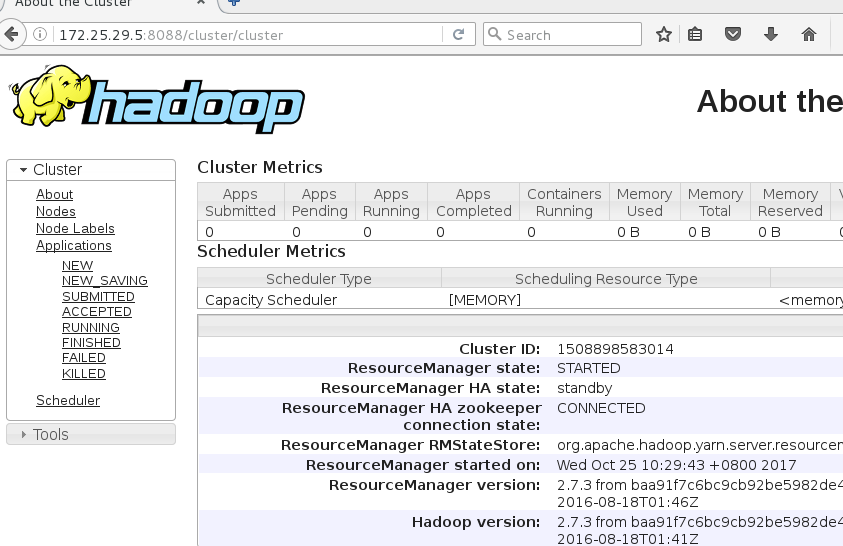The width and height of the screenshot is (843, 546).
Task: Filter applications by KILLED state
Action: [84, 373]
